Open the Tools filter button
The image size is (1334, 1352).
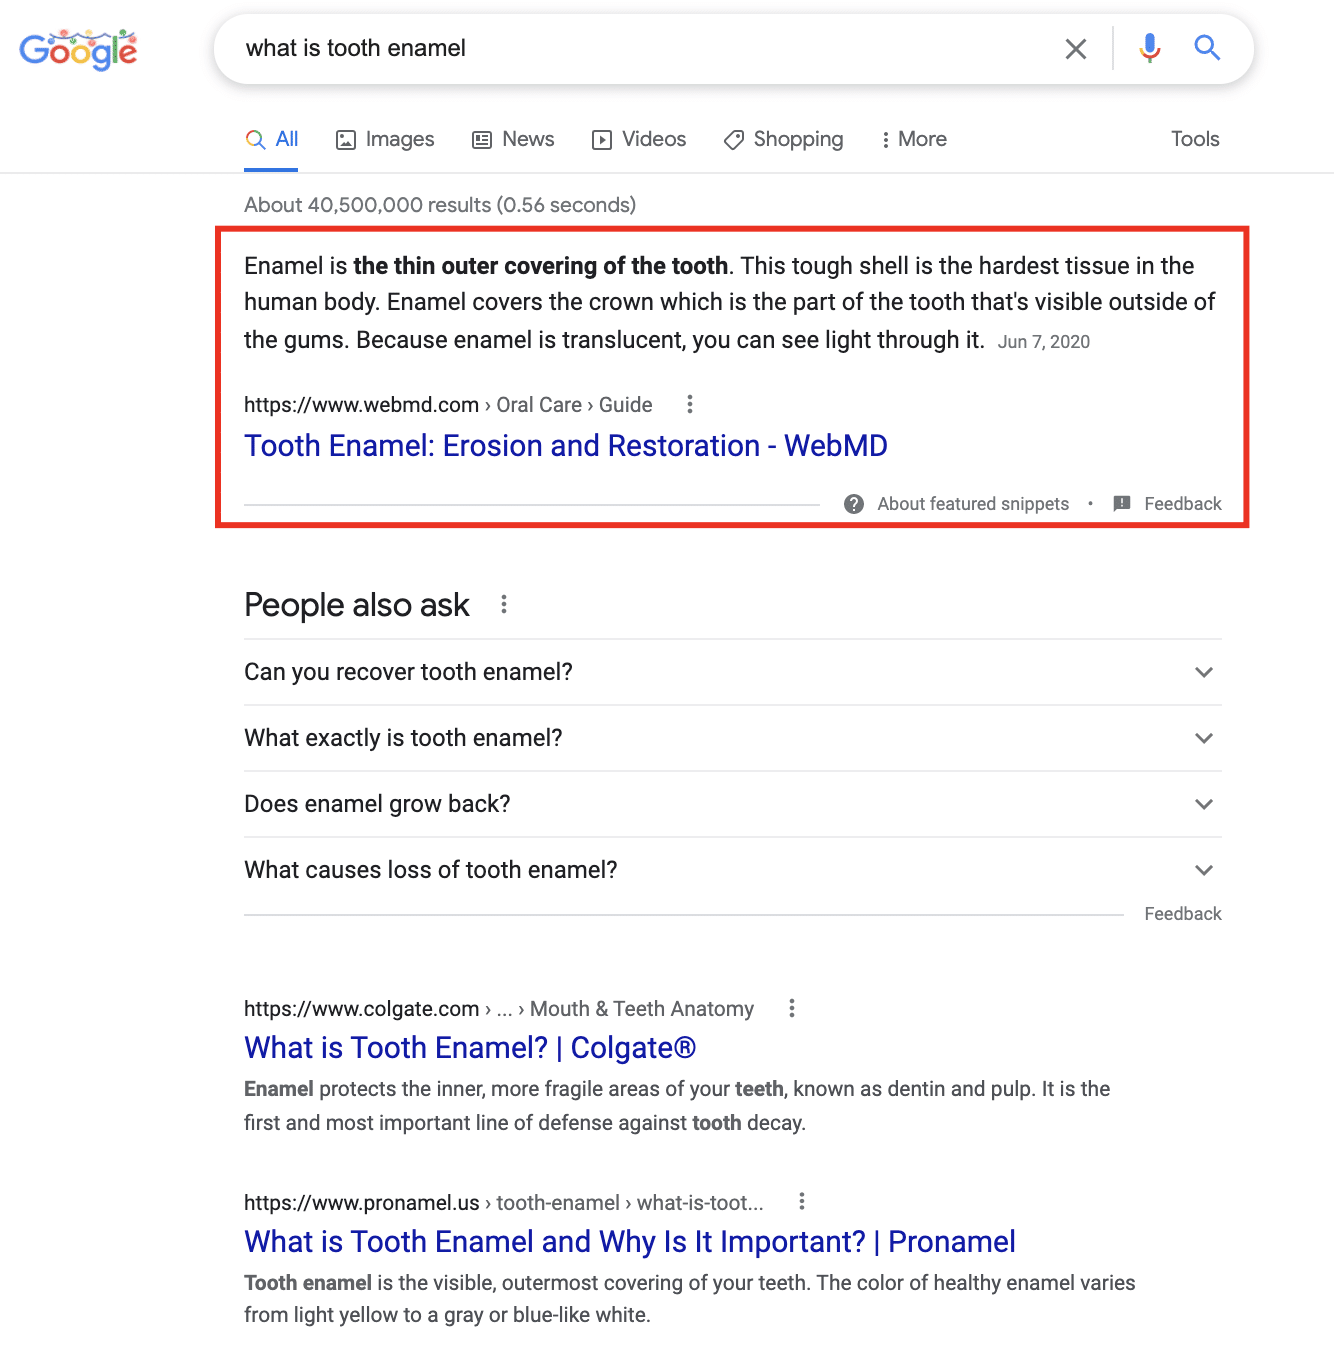coord(1195,139)
